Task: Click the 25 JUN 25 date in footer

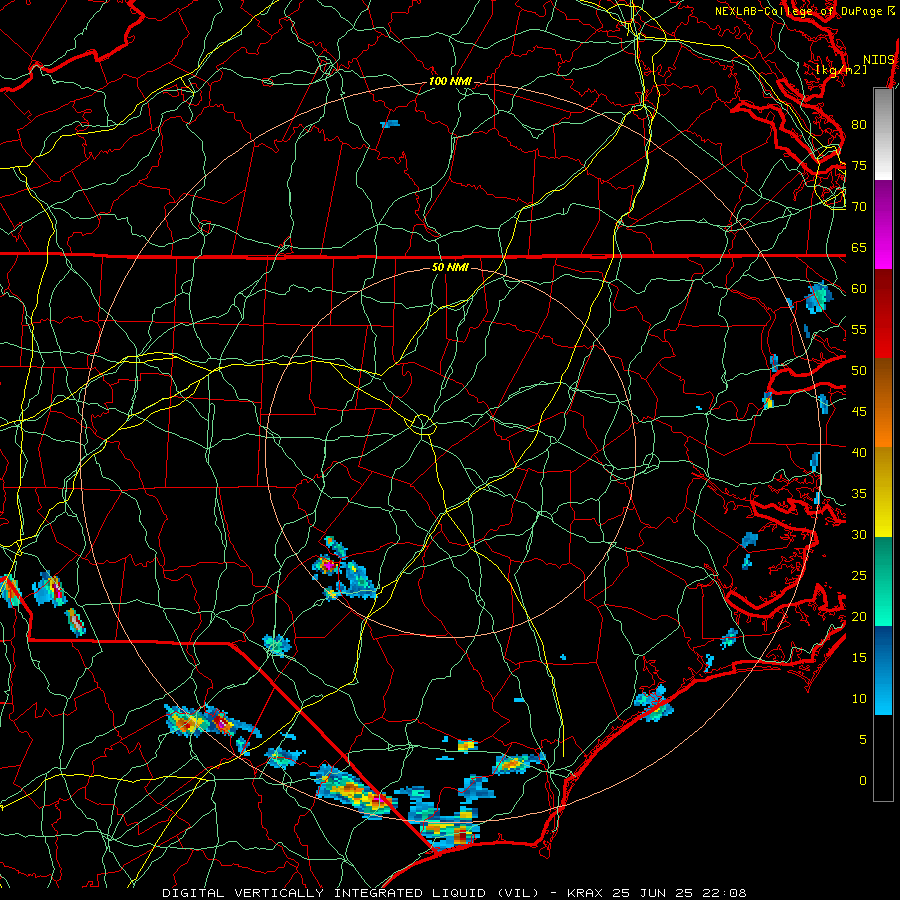Action: click(652, 893)
